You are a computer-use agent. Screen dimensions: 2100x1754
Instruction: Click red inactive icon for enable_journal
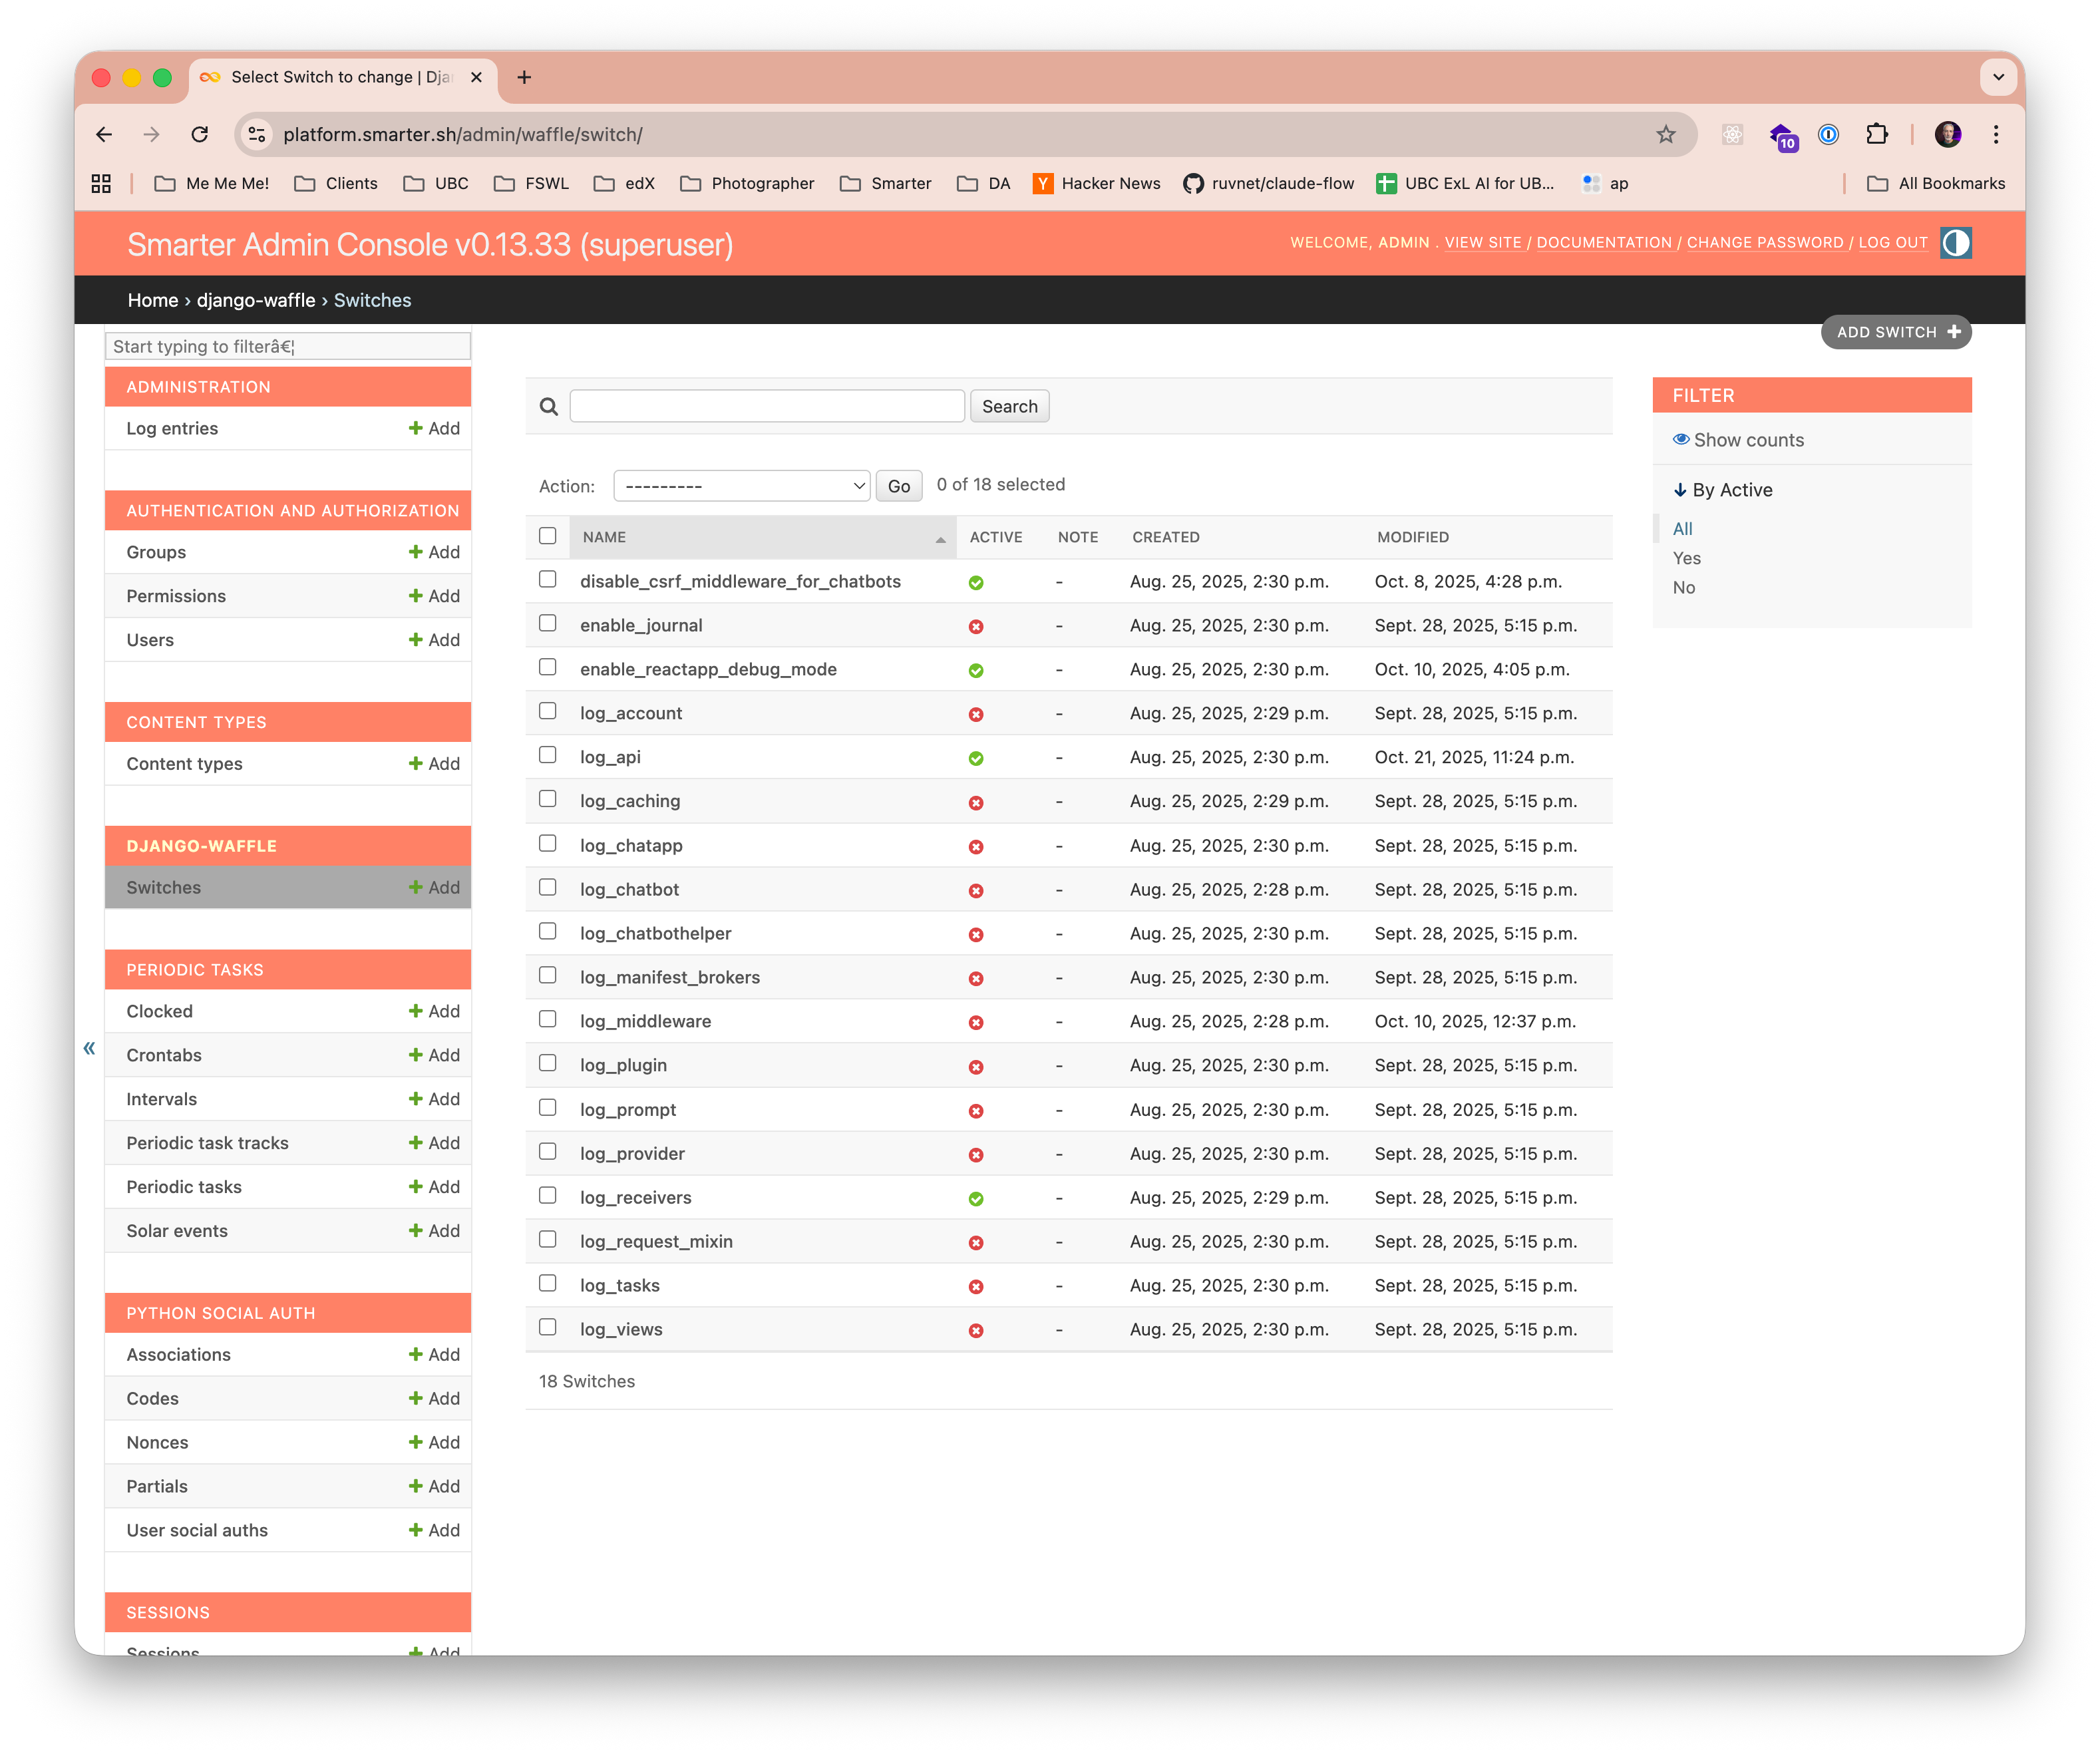pos(975,626)
